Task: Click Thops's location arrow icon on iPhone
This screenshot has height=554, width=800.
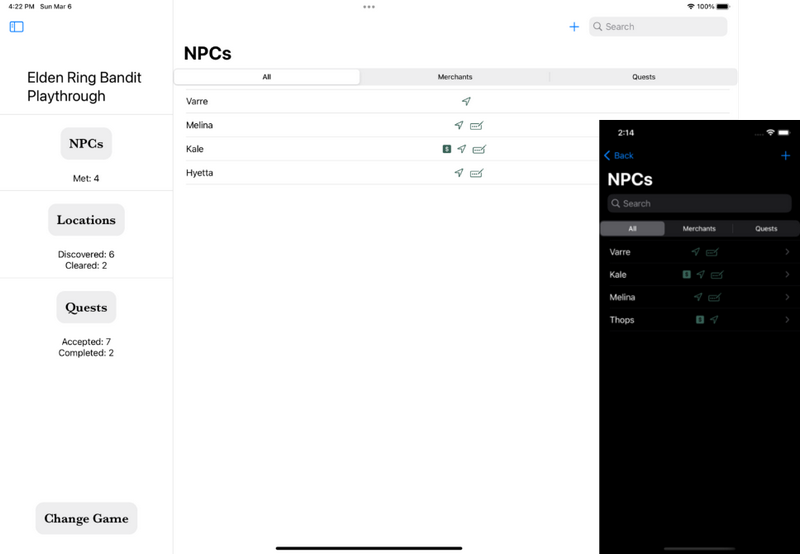Action: 714,319
